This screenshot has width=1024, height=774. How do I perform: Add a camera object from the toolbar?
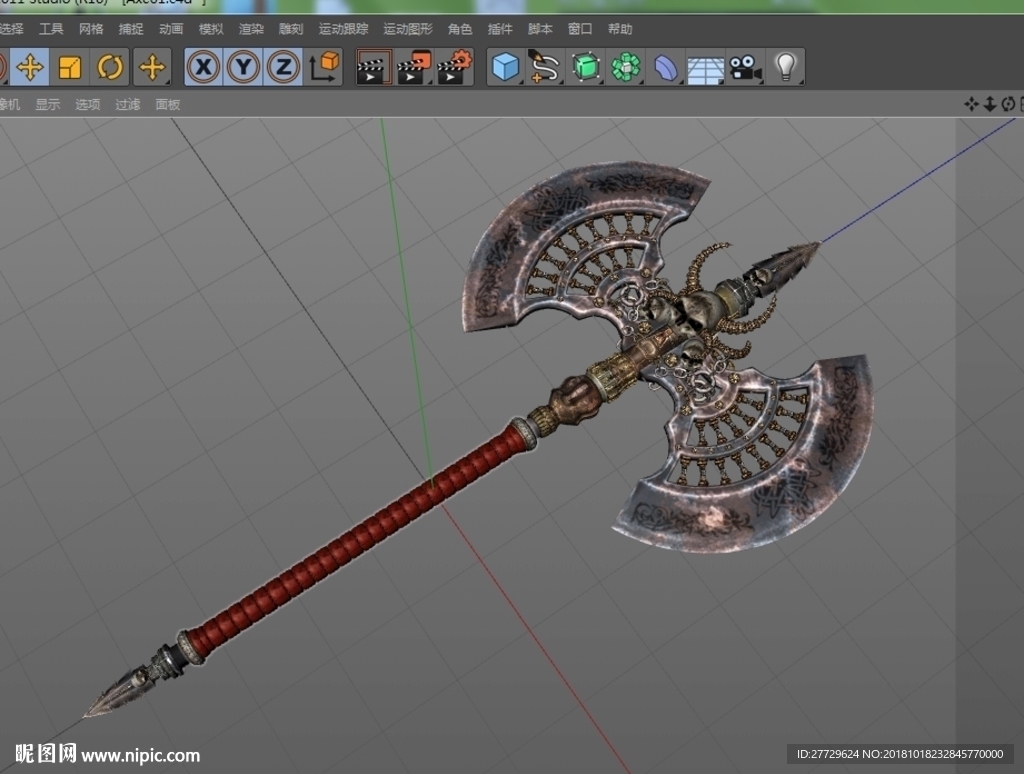pyautogui.click(x=745, y=67)
